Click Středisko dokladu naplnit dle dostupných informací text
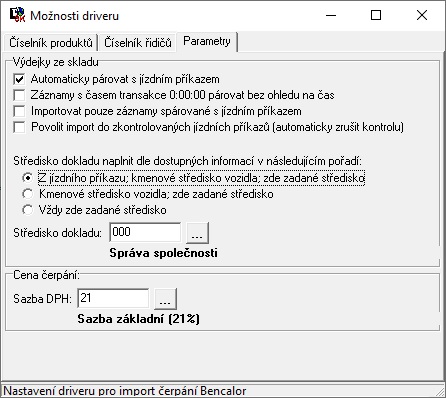This screenshot has height=398, width=446. (x=187, y=161)
